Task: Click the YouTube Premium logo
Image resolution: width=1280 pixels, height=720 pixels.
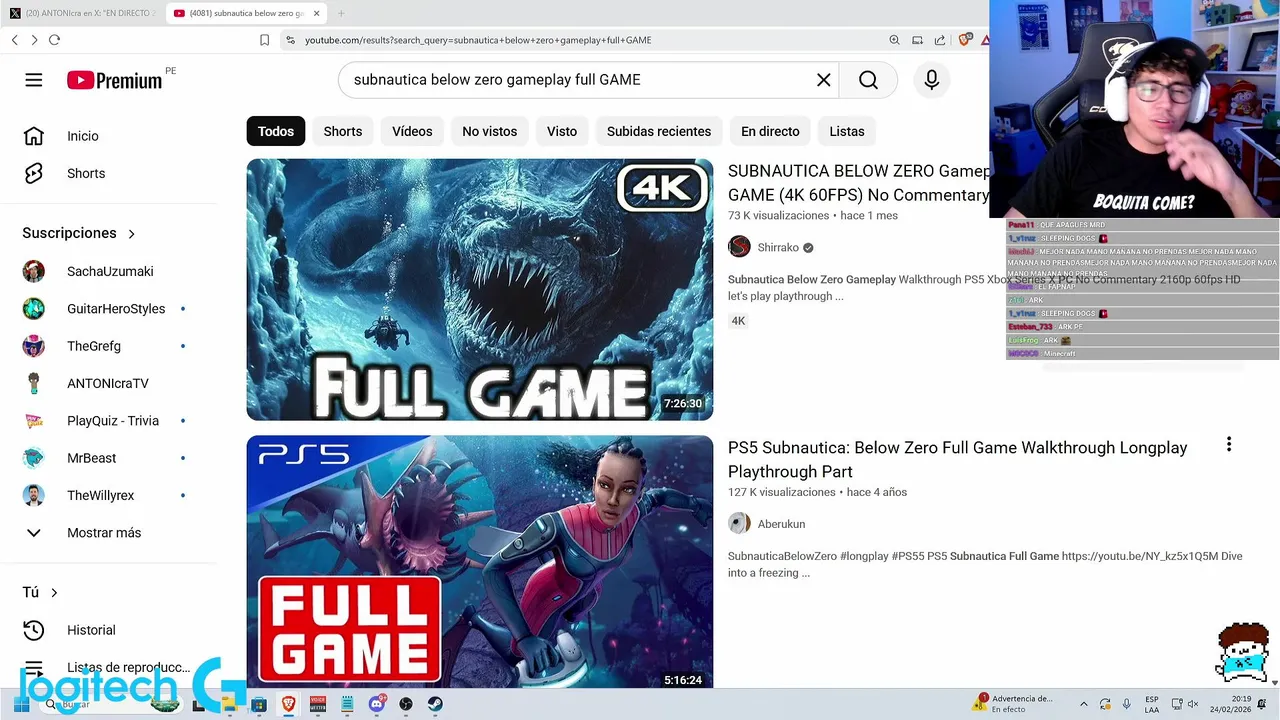Action: 115,81
